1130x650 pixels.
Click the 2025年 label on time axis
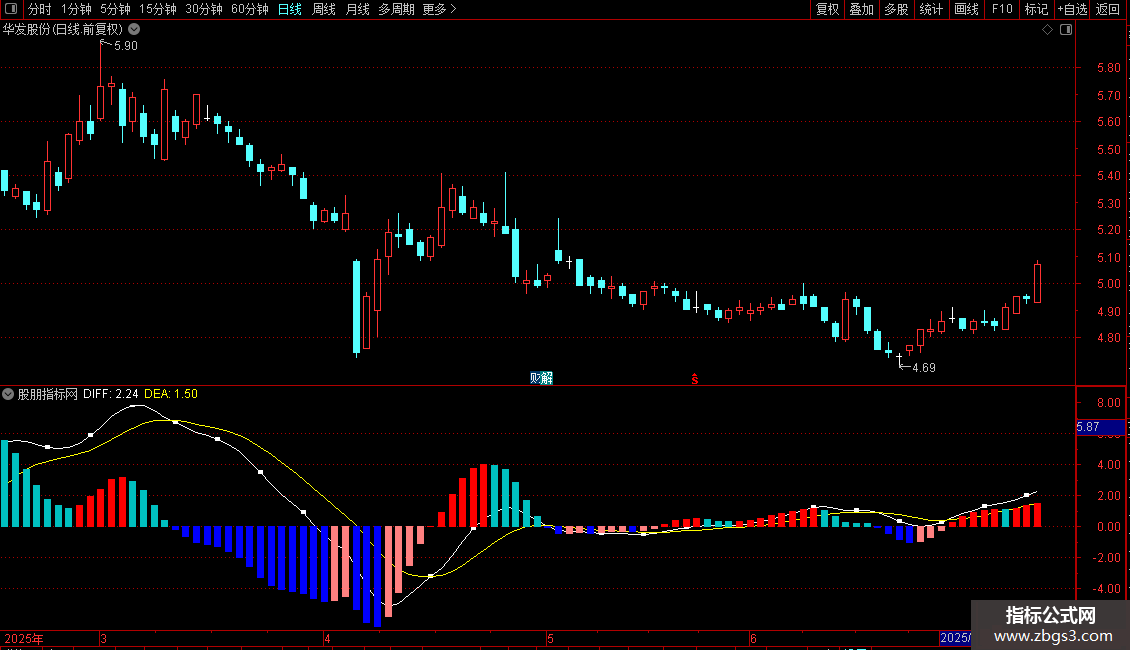tap(24, 638)
